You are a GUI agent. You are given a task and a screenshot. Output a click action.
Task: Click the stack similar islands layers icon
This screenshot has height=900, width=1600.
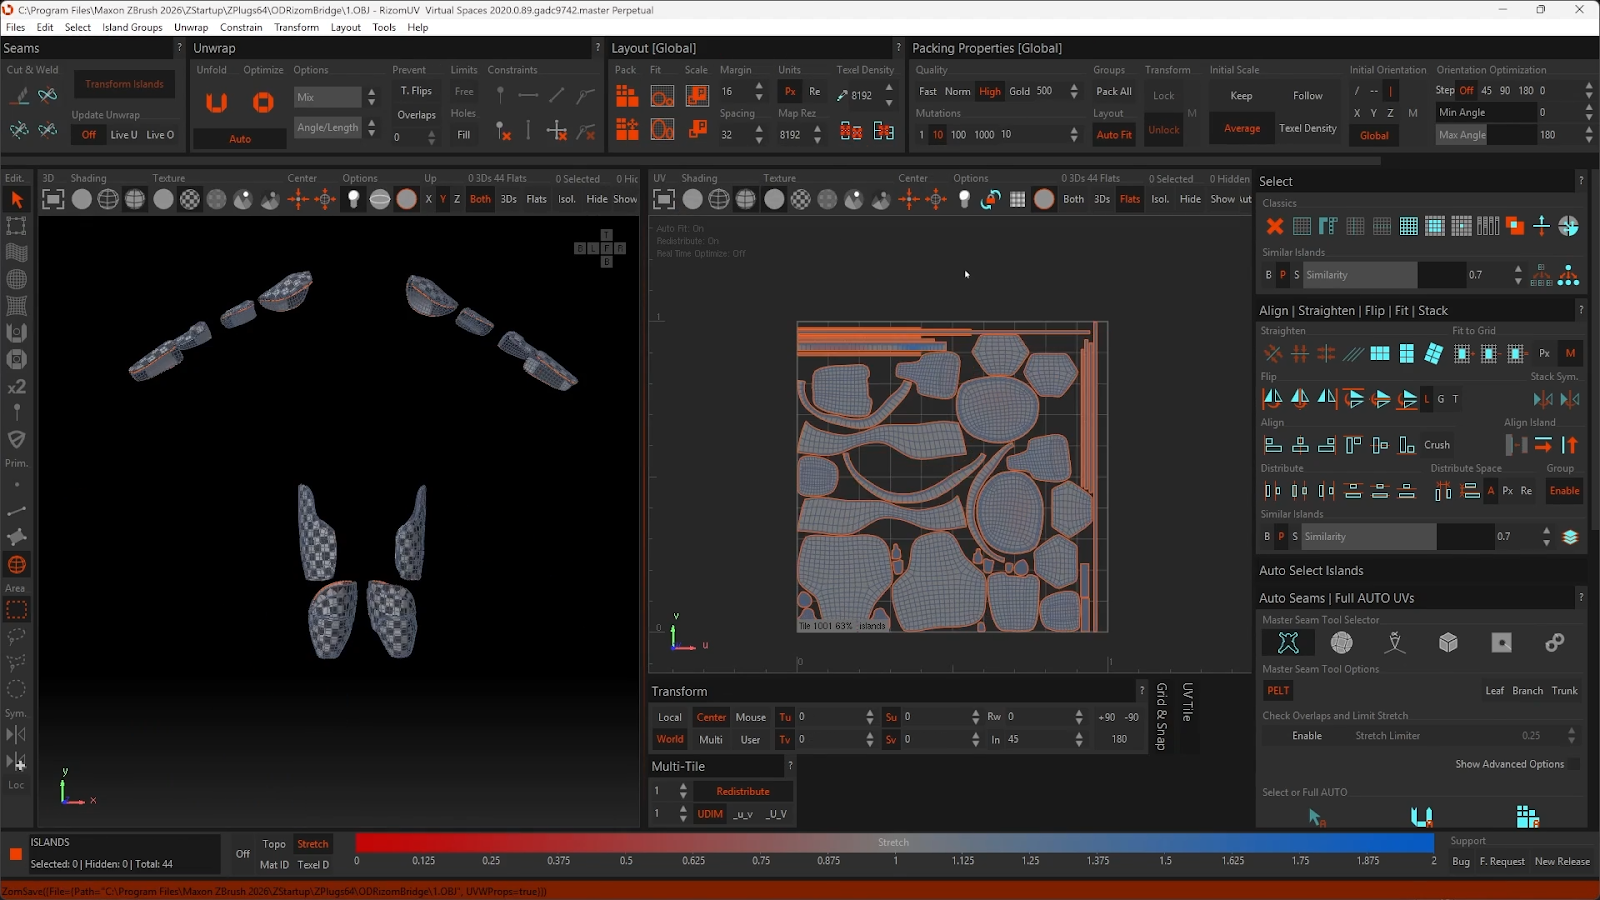pos(1570,537)
